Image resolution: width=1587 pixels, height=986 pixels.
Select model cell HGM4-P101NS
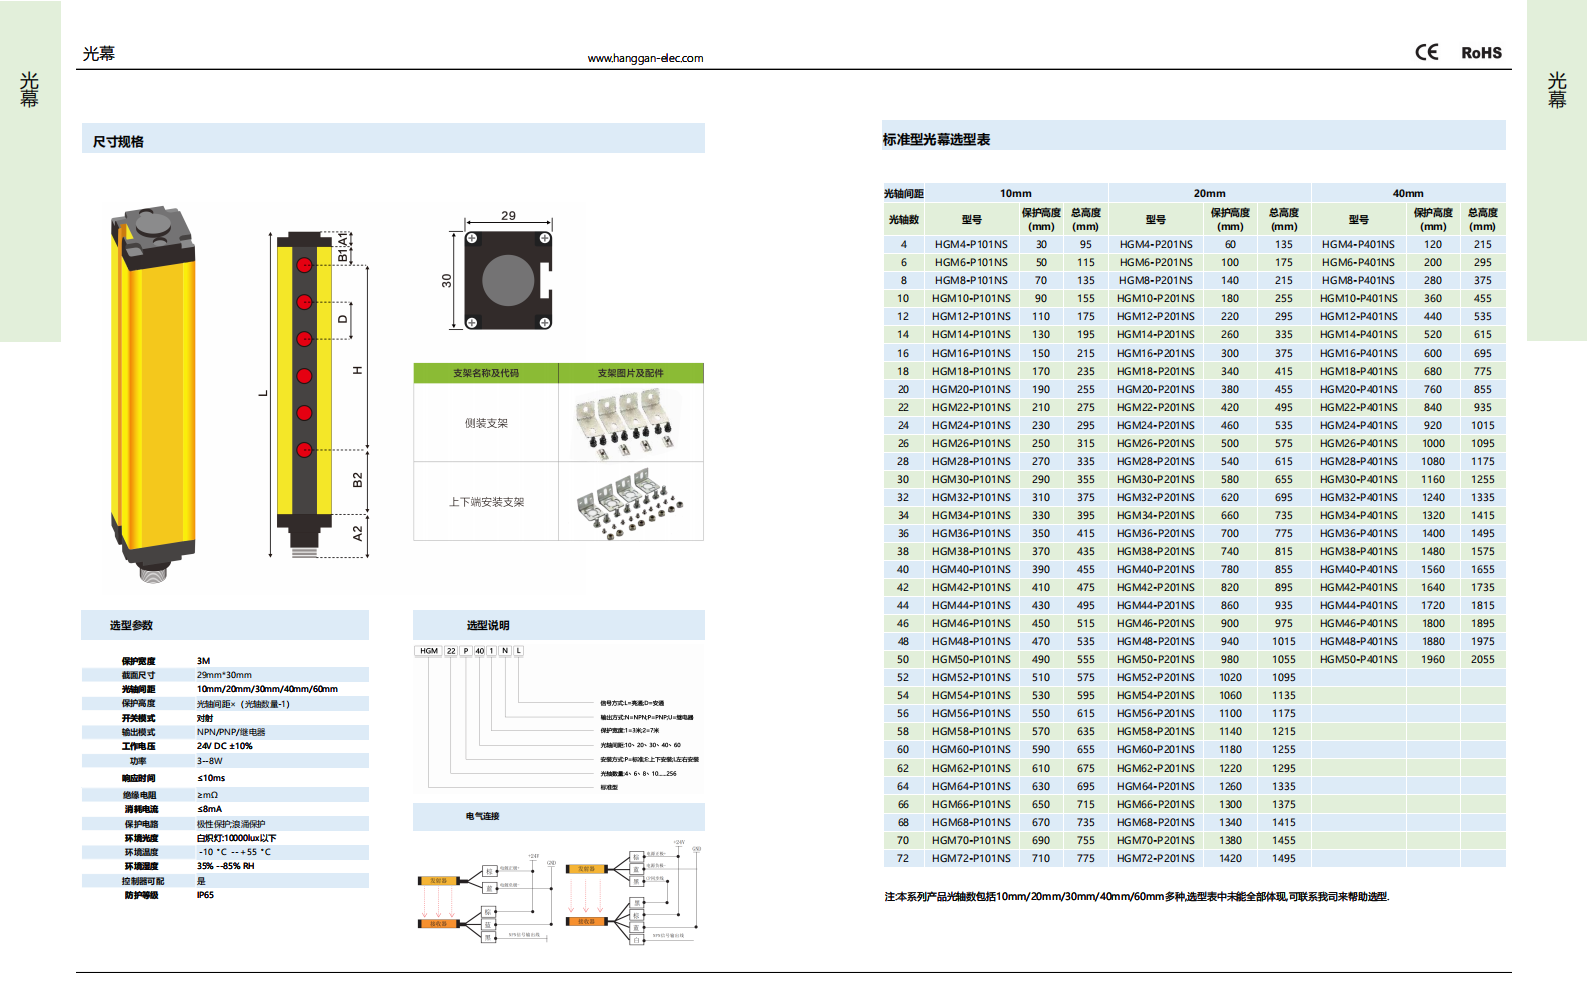[971, 244]
